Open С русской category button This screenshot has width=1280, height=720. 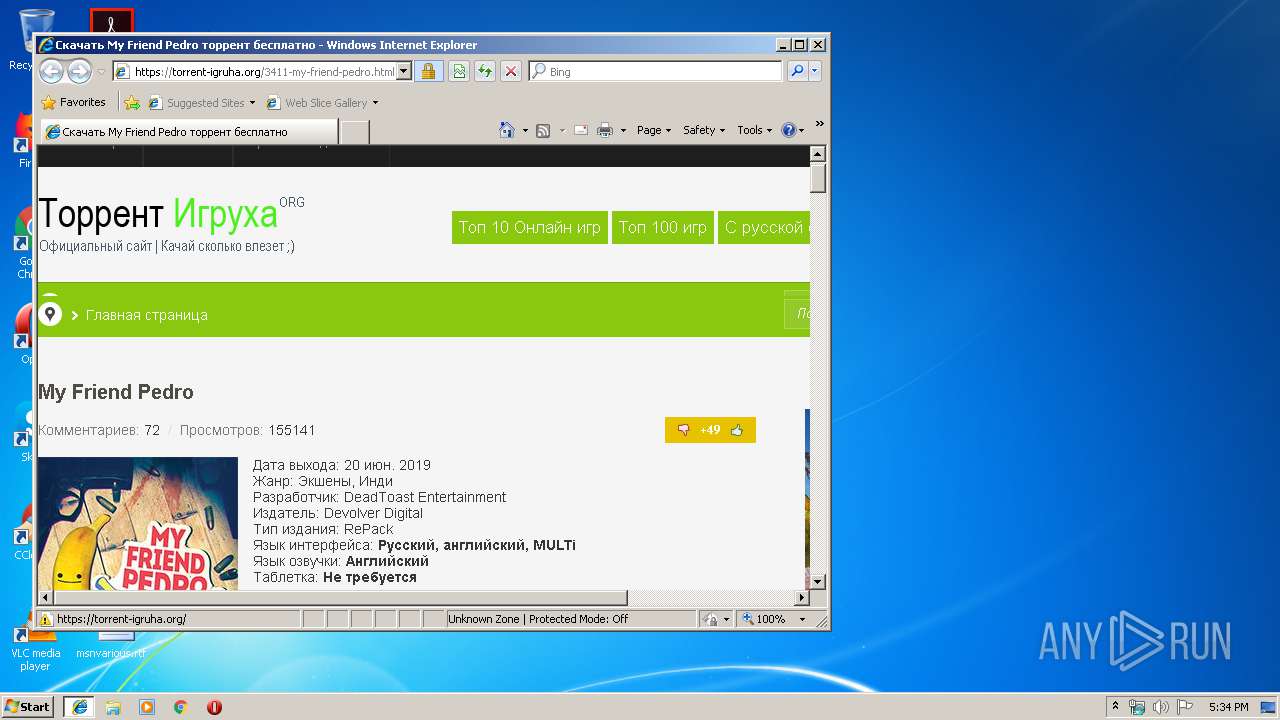coord(764,227)
